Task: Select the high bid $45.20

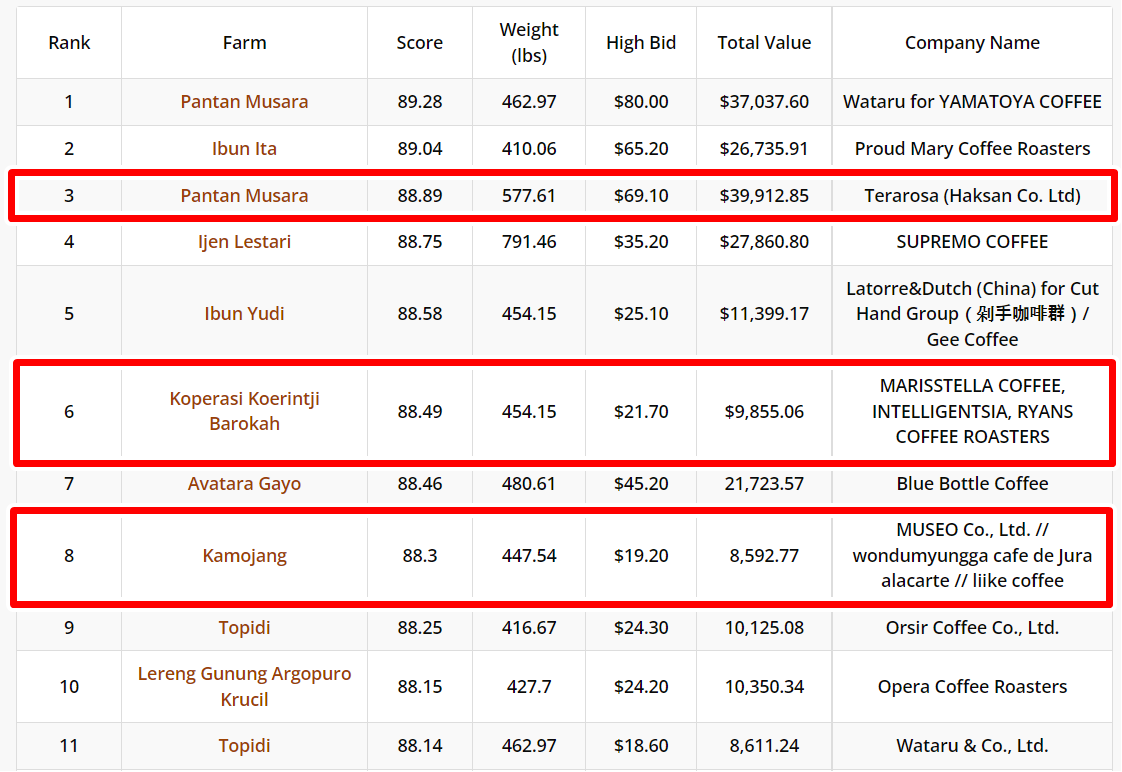Action: (x=641, y=484)
